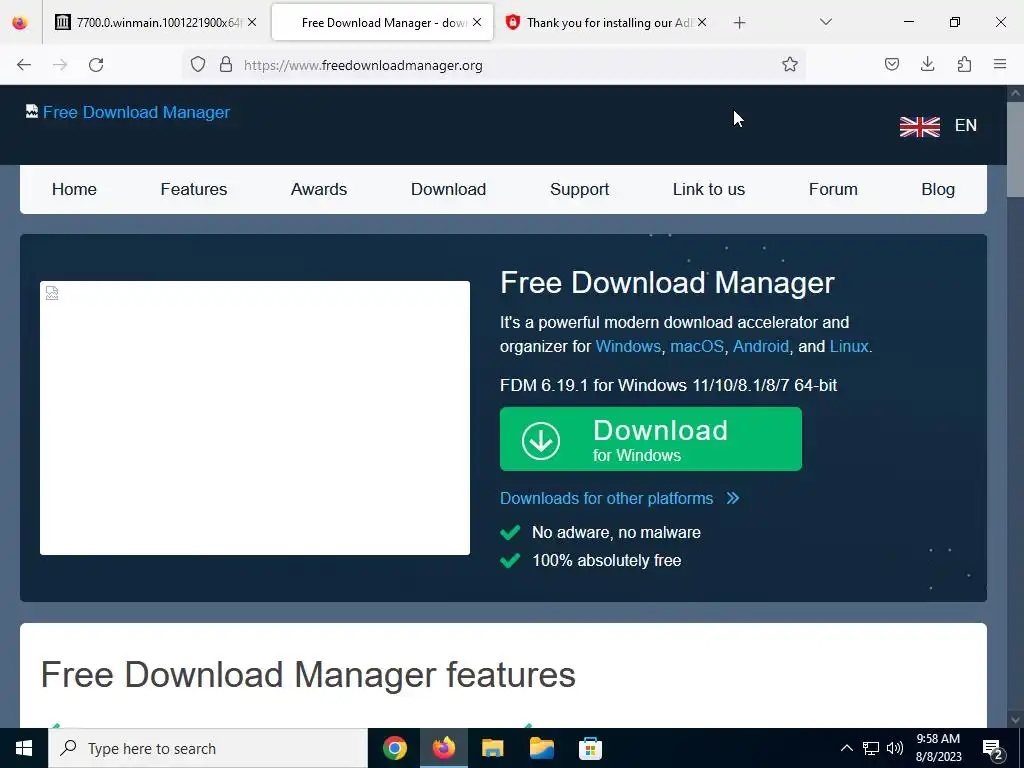This screenshot has height=768, width=1024.
Task: Show hidden system tray icons chevron
Action: tap(846, 748)
